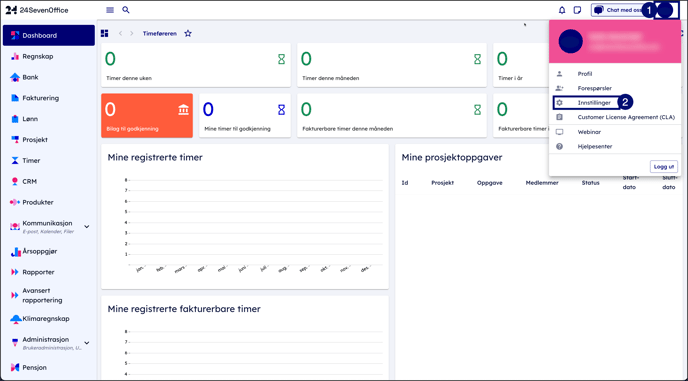The height and width of the screenshot is (381, 688).
Task: Click the Prosjekt sidebar icon
Action: (15, 140)
